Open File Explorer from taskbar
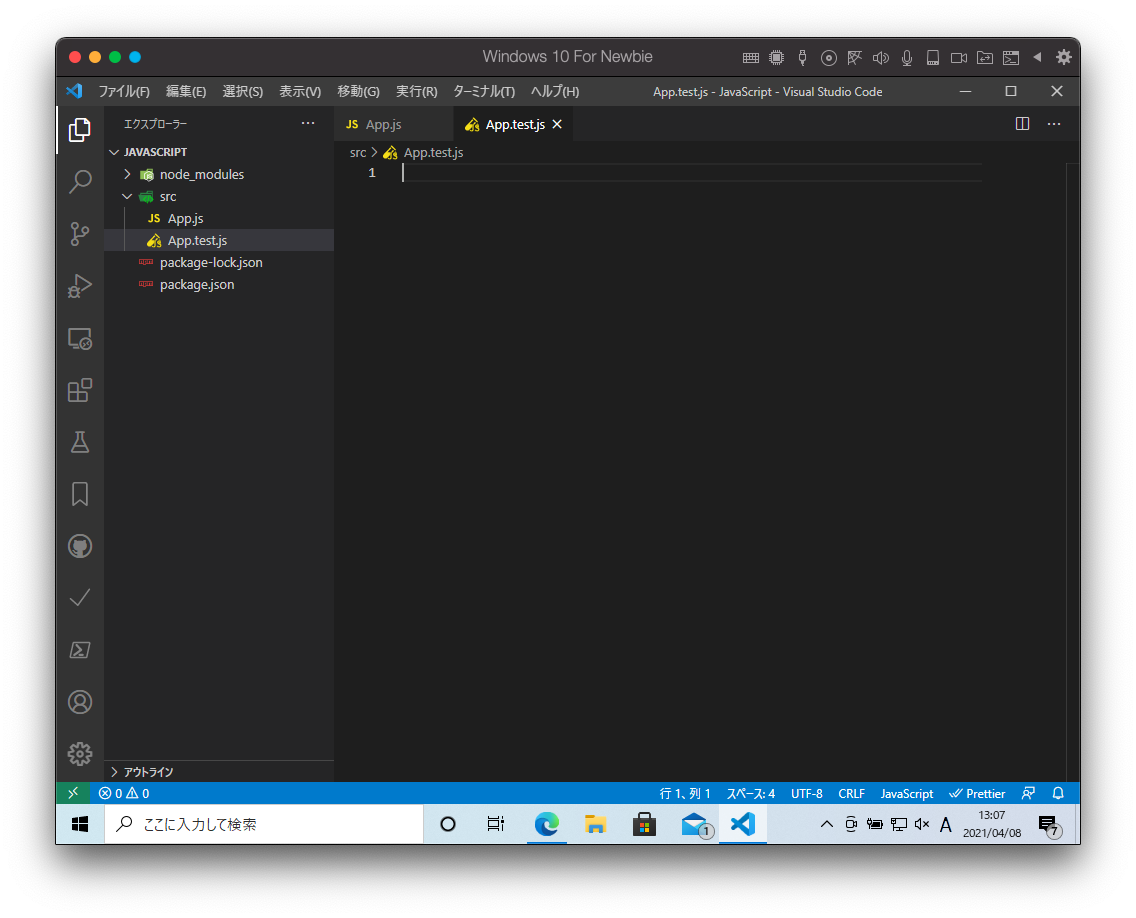 click(595, 824)
